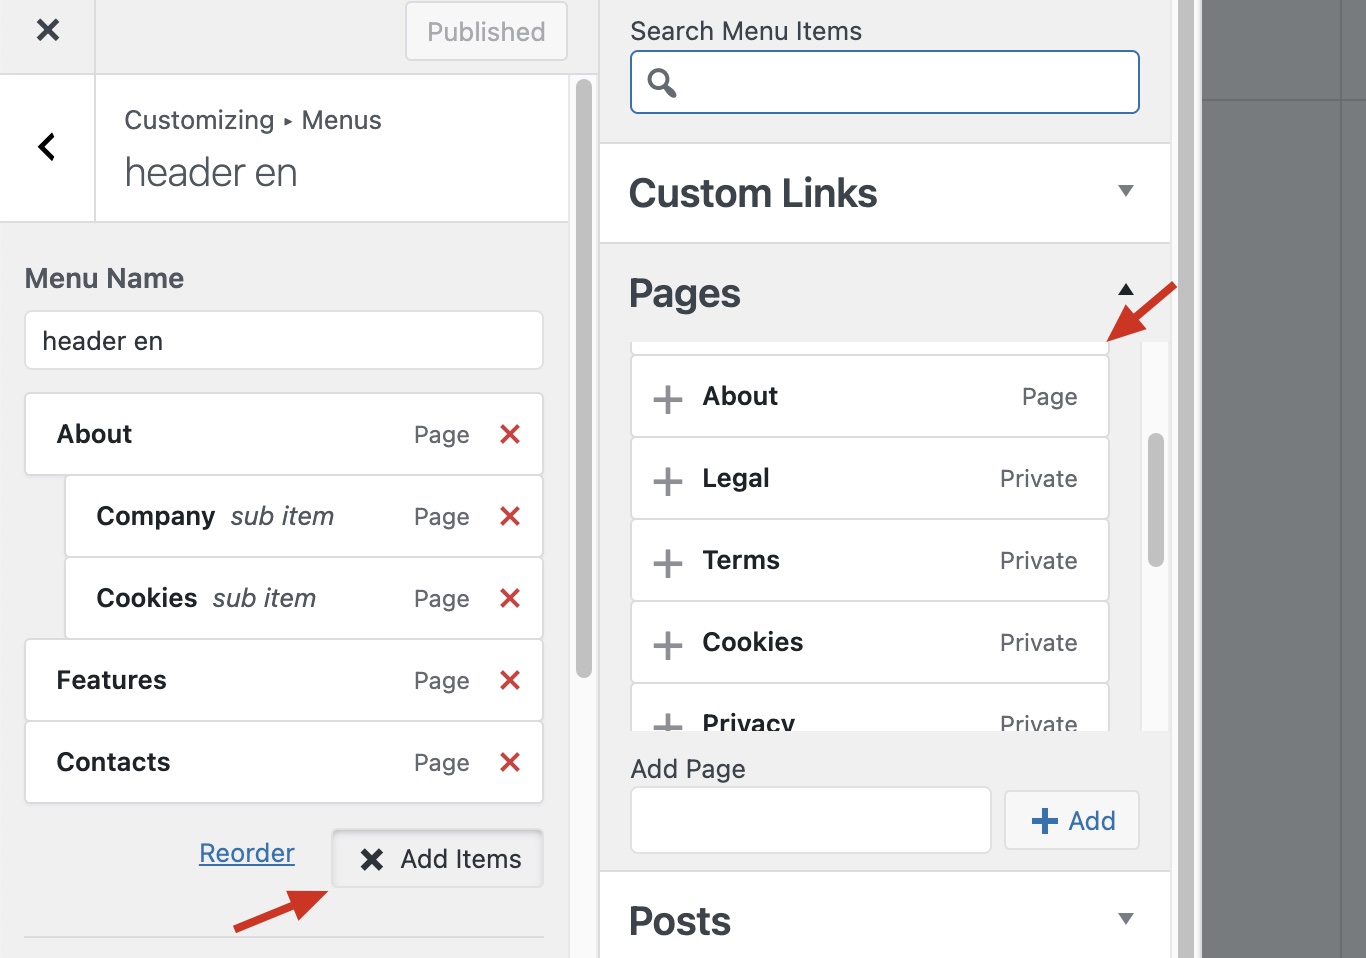
Task: Remove the About menu item
Action: pyautogui.click(x=510, y=434)
